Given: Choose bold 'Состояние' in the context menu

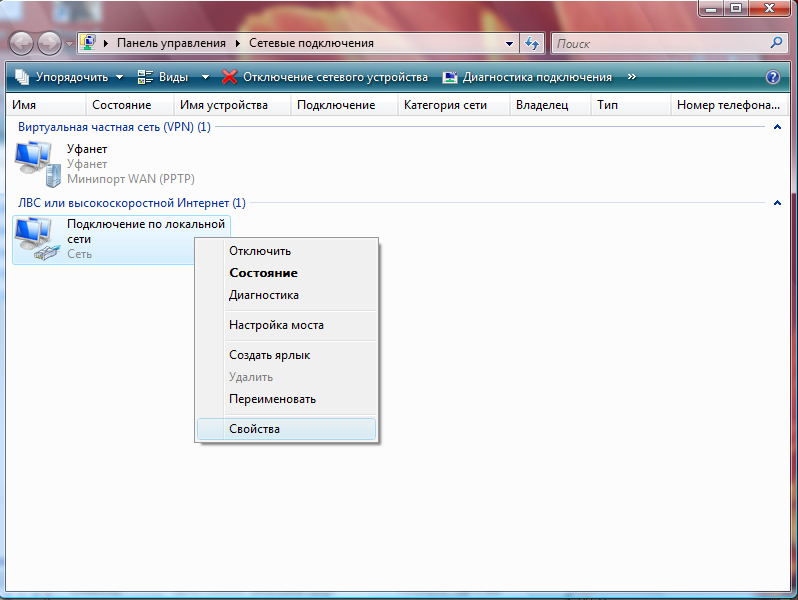Looking at the screenshot, I should [x=286, y=273].
